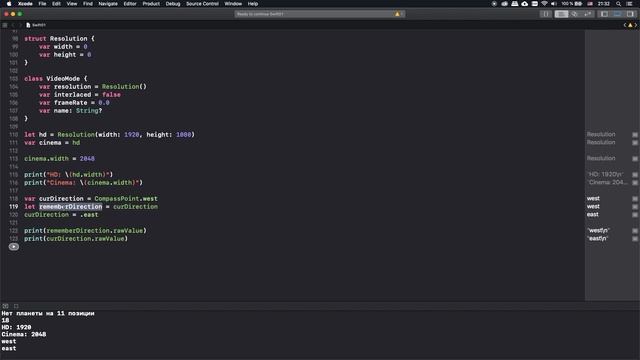Click the square icon in the debug bar
640x360 pixels.
(16, 306)
